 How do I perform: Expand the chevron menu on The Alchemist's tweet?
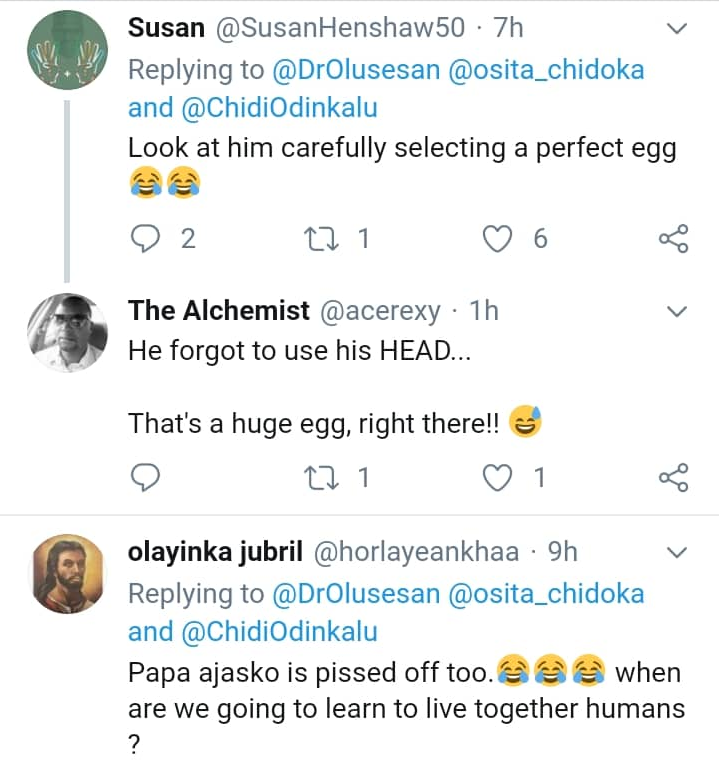point(677,312)
